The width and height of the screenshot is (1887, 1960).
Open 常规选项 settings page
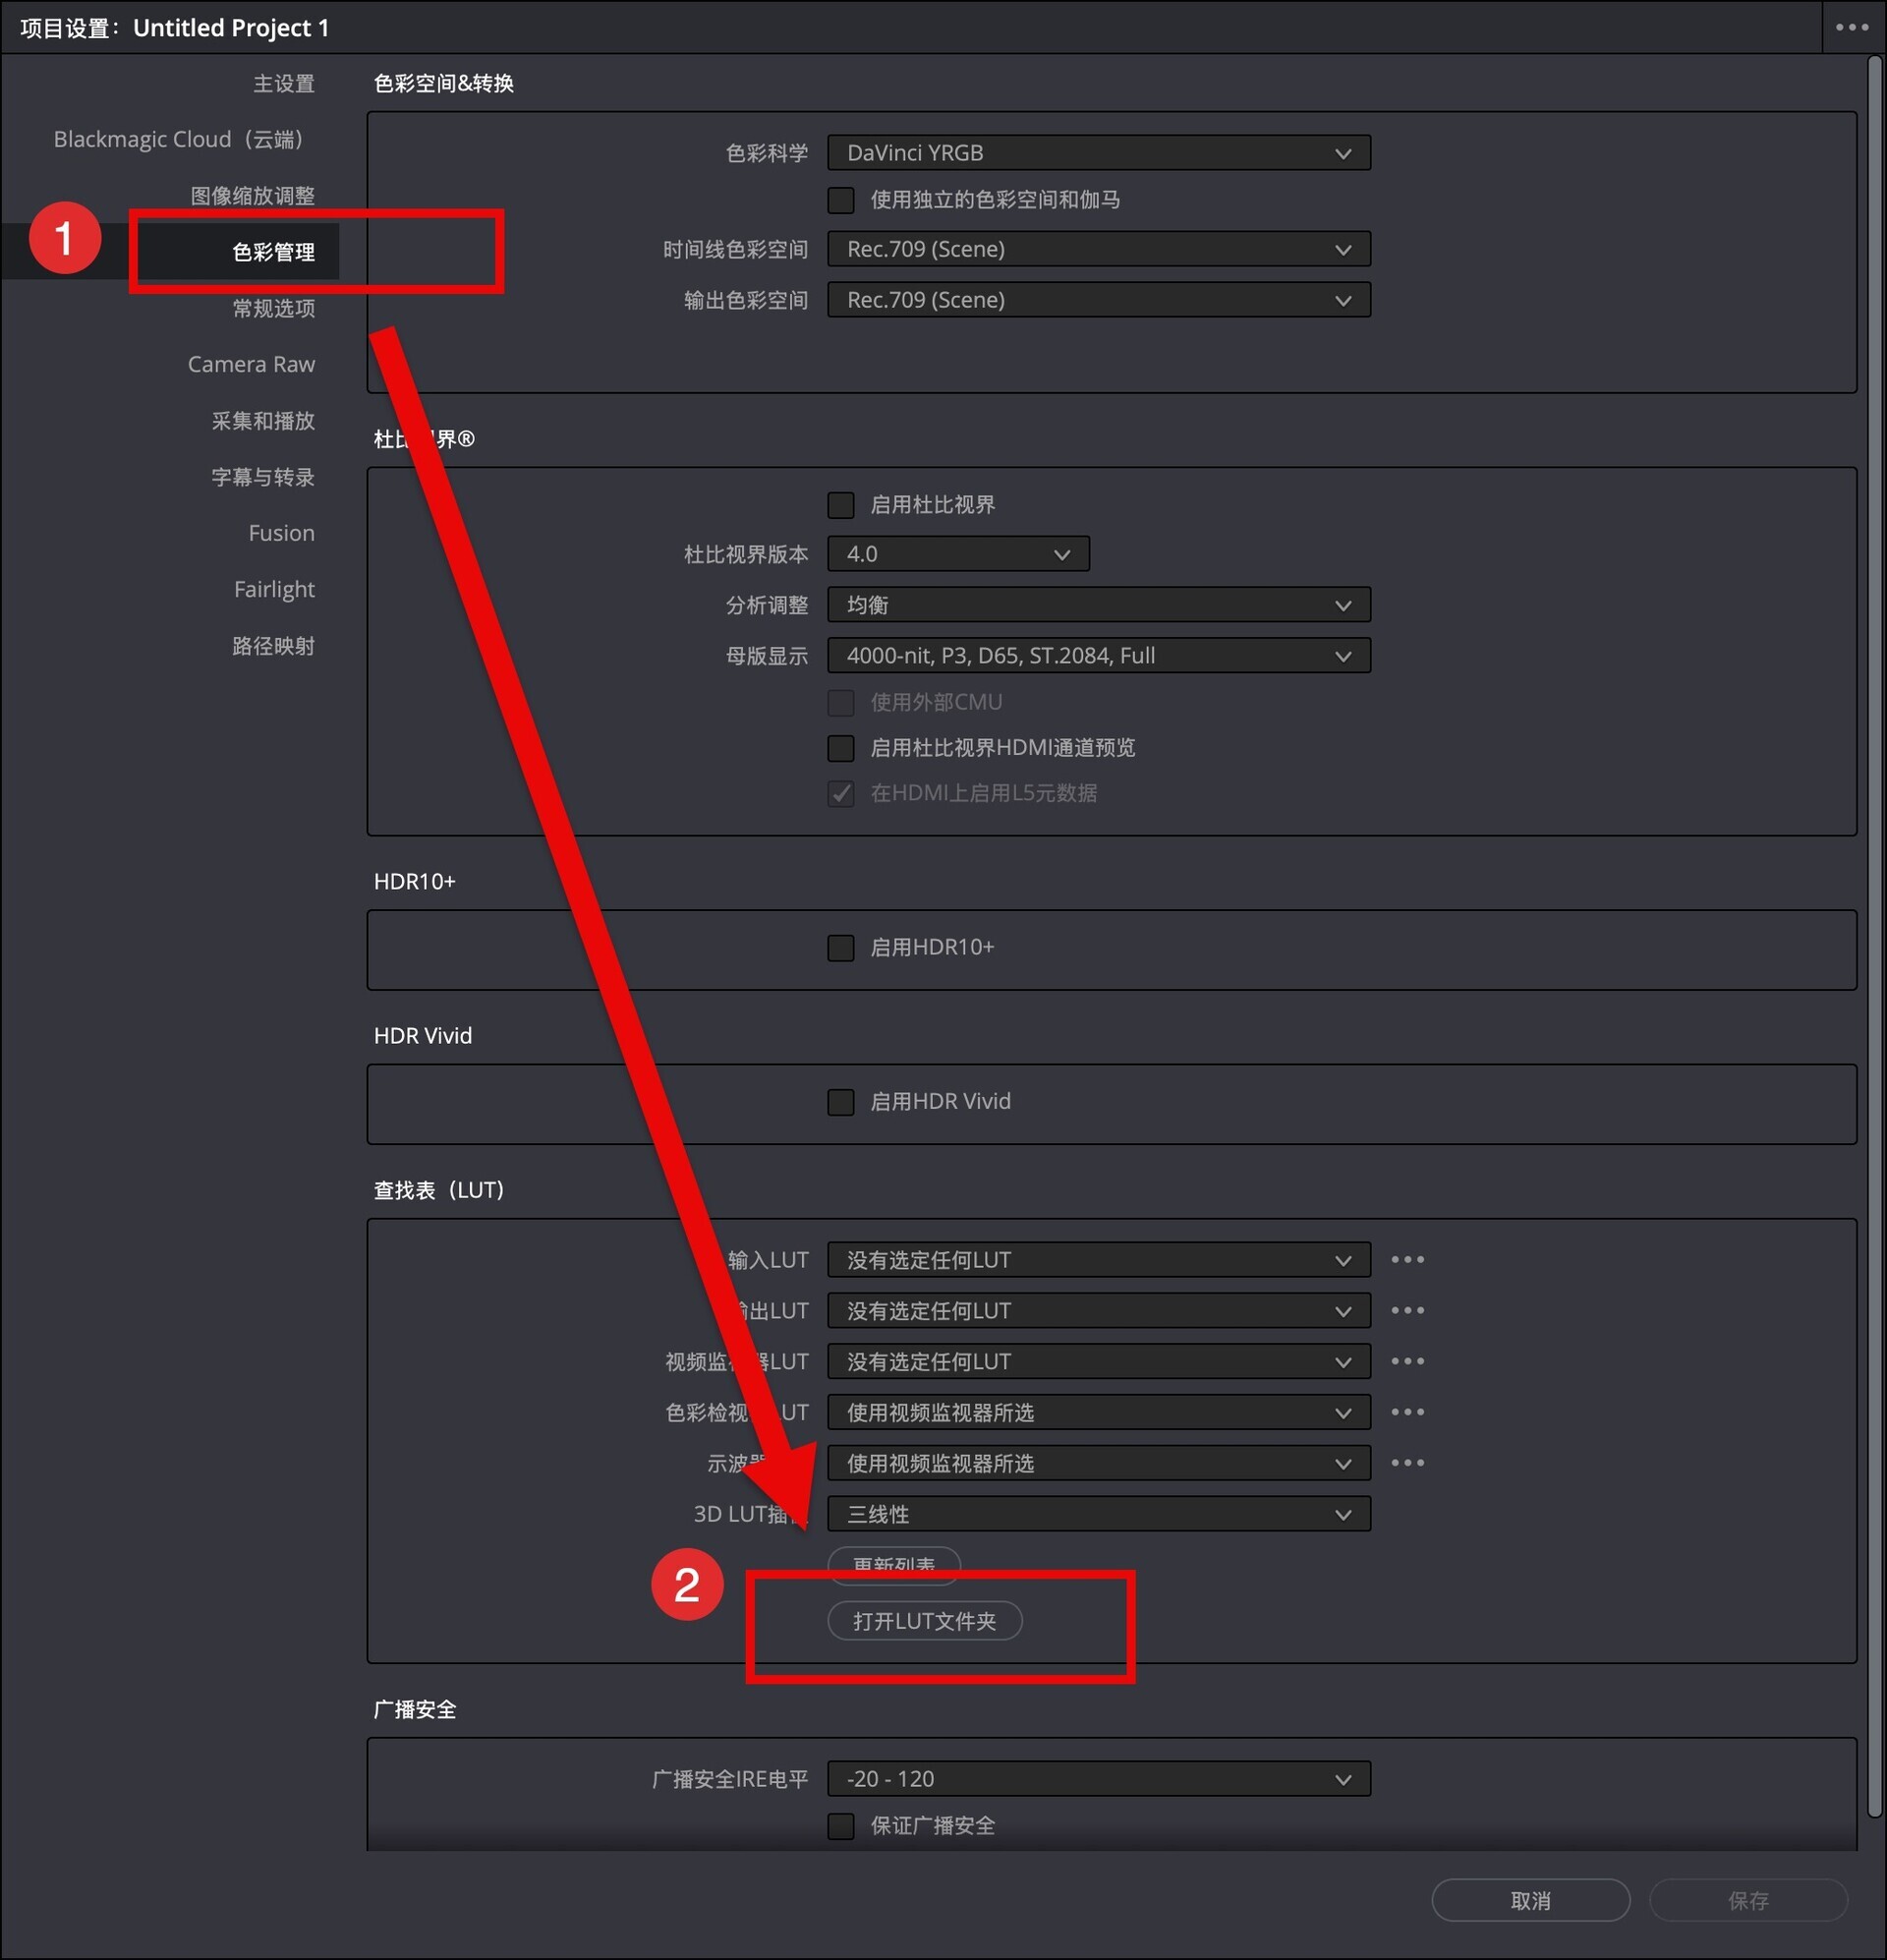click(x=273, y=308)
